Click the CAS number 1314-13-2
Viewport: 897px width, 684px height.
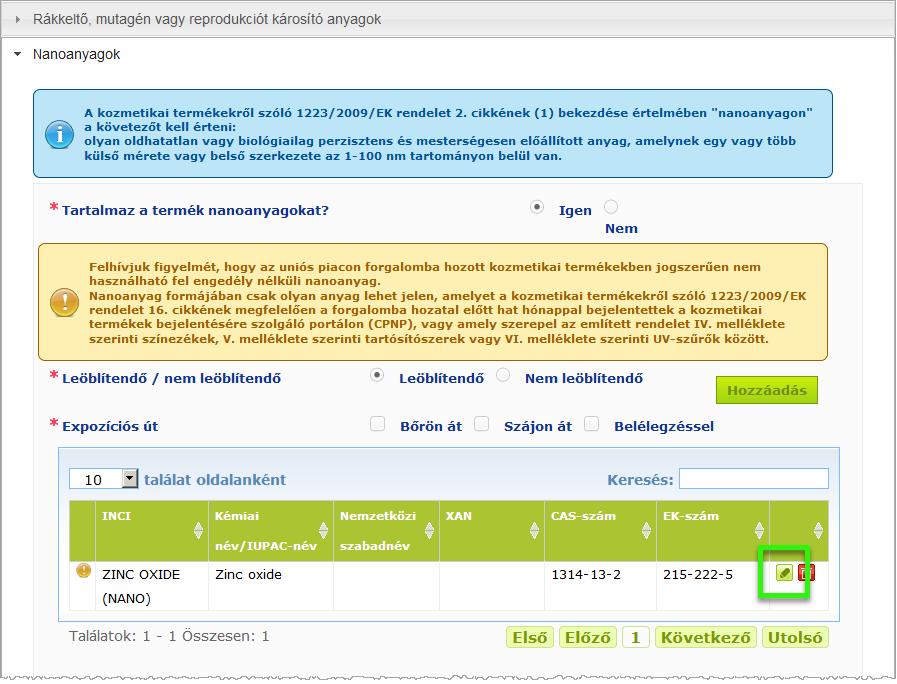coord(586,574)
